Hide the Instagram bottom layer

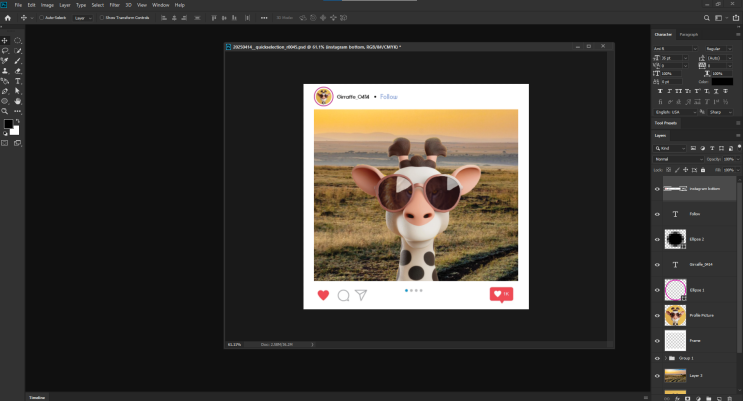click(657, 189)
